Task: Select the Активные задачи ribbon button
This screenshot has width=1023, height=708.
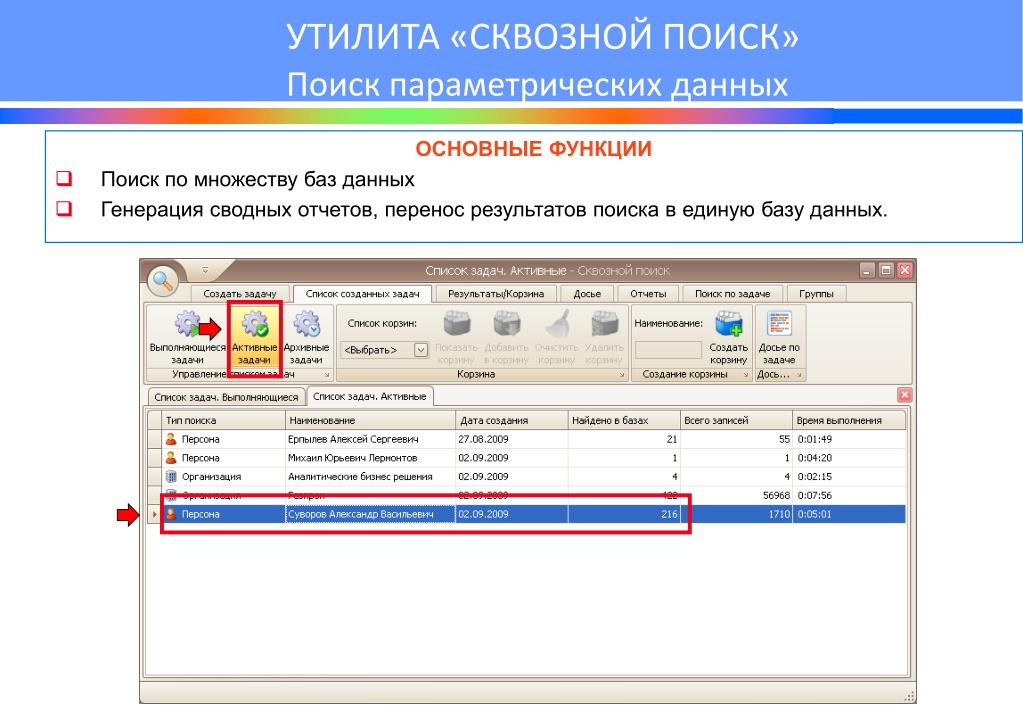Action: point(254,337)
